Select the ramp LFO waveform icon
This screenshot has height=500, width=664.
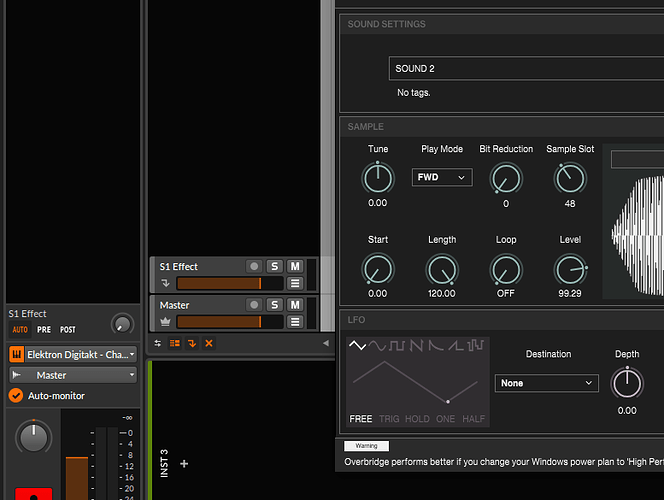tap(456, 345)
